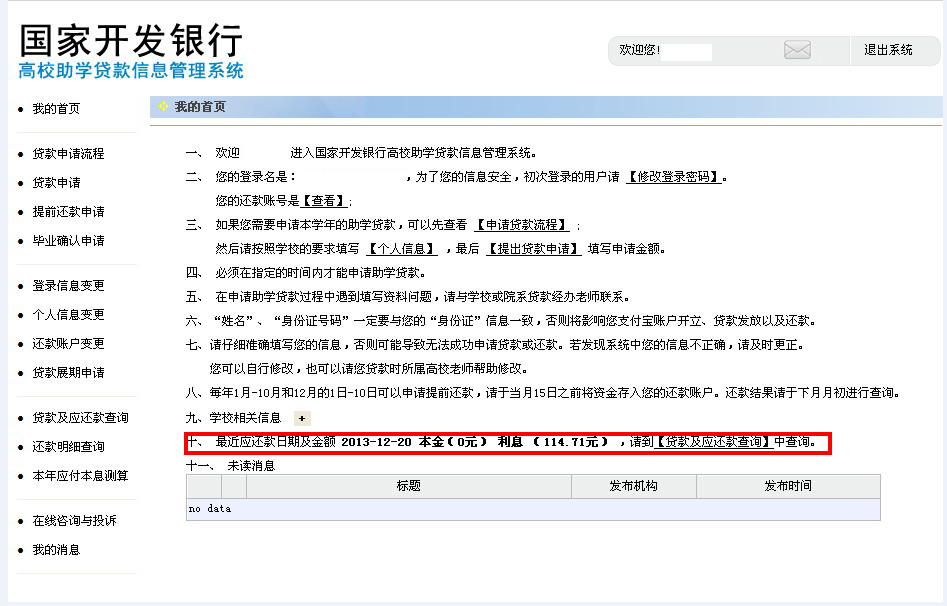Screen dimensions: 947x606
Task: Go to 贷款申请流程 sidebar item
Action: (68, 154)
